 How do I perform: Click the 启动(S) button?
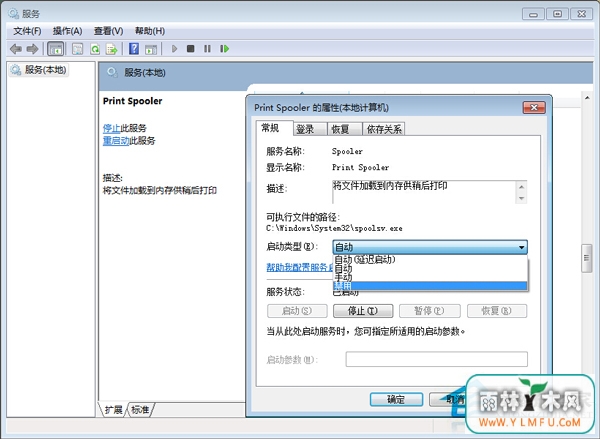coord(297,311)
